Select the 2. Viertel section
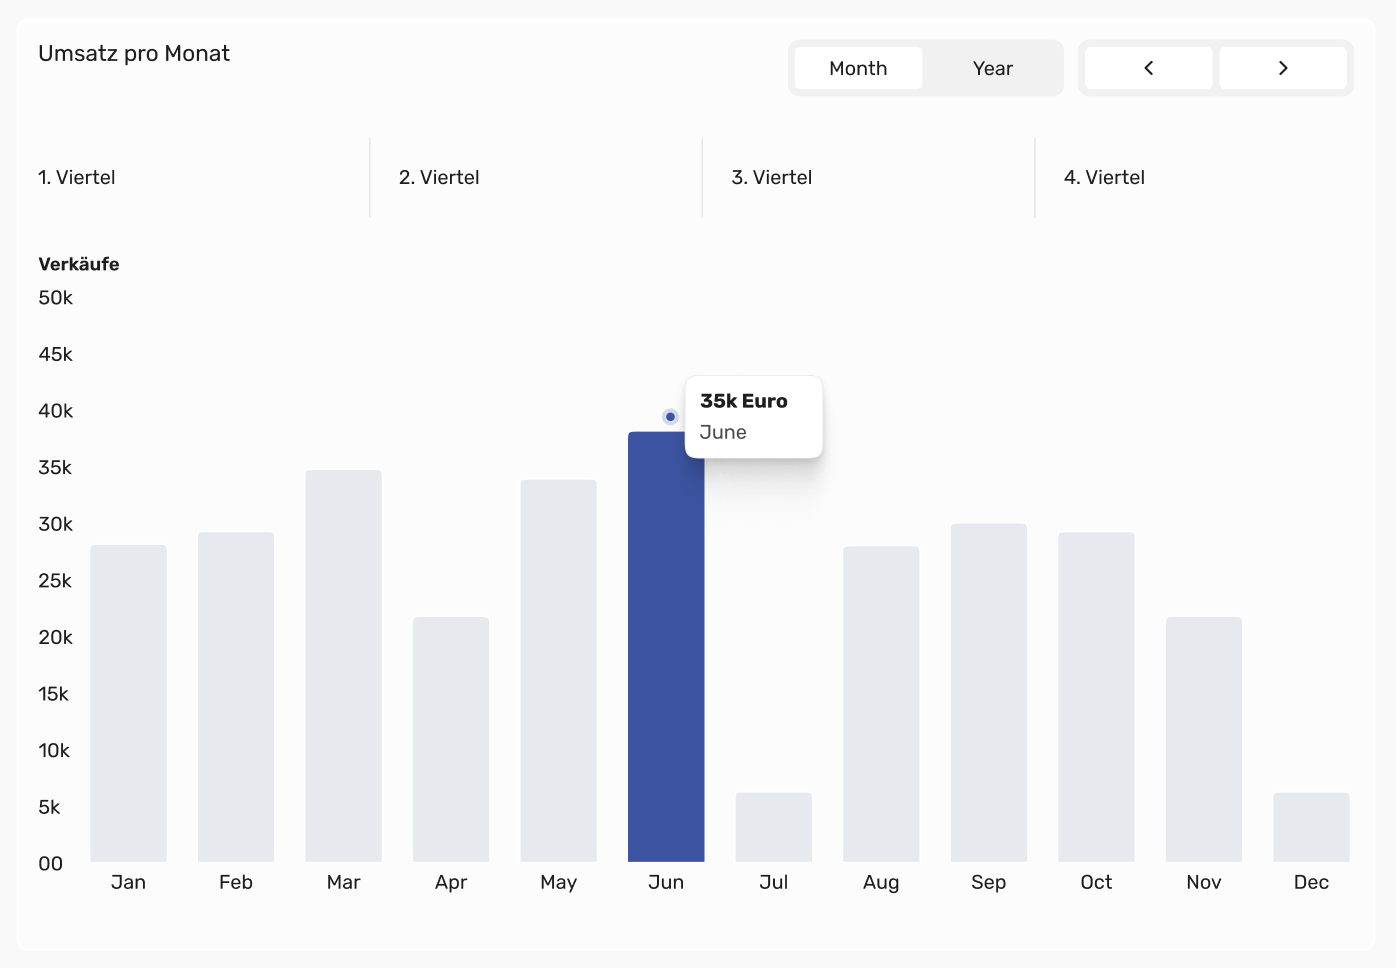This screenshot has width=1396, height=968. [439, 177]
